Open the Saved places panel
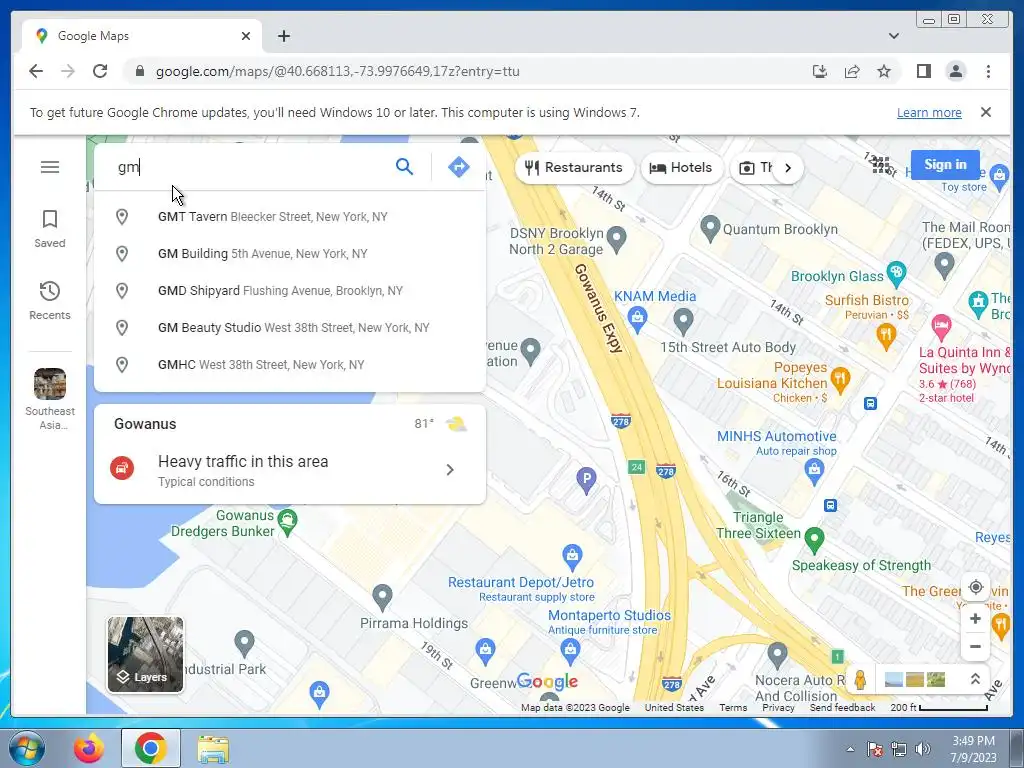Screen dimensions: 1024x768 click(50, 229)
